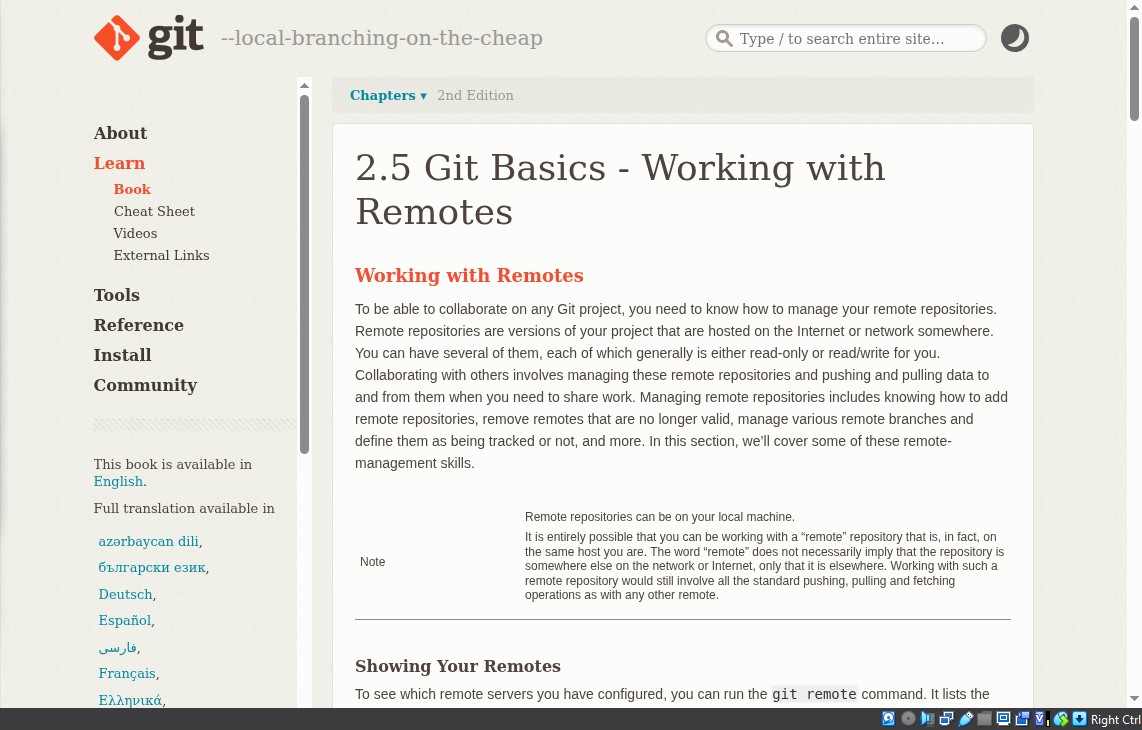This screenshot has width=1142, height=730.
Task: Click the VirtualBox shared folders icon
Action: pos(985,718)
